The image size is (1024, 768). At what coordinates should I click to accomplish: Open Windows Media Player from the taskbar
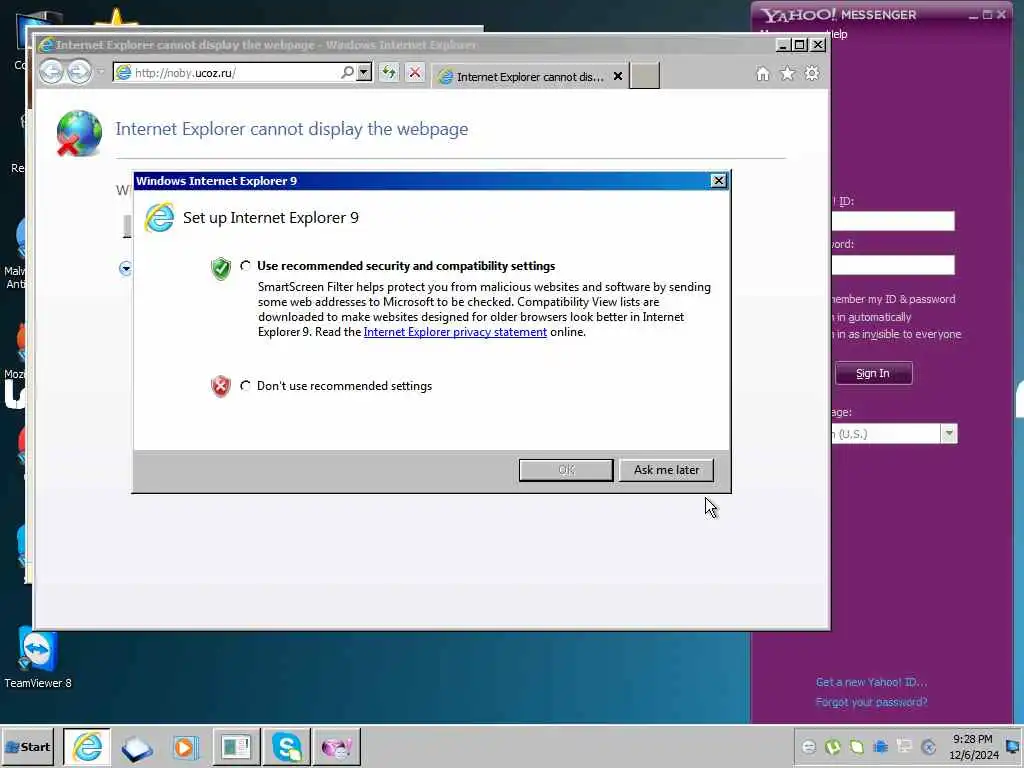(185, 747)
